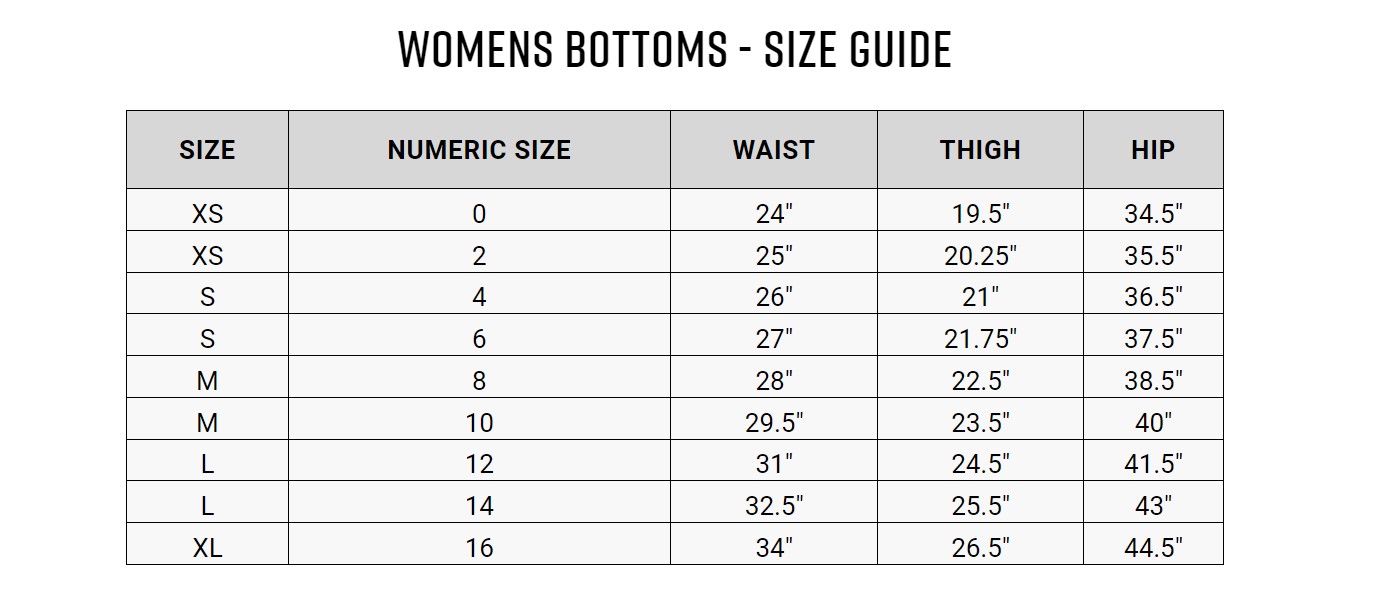Select the 26.5" thigh measurement
Screen dimensions: 1374x607
(x=980, y=547)
